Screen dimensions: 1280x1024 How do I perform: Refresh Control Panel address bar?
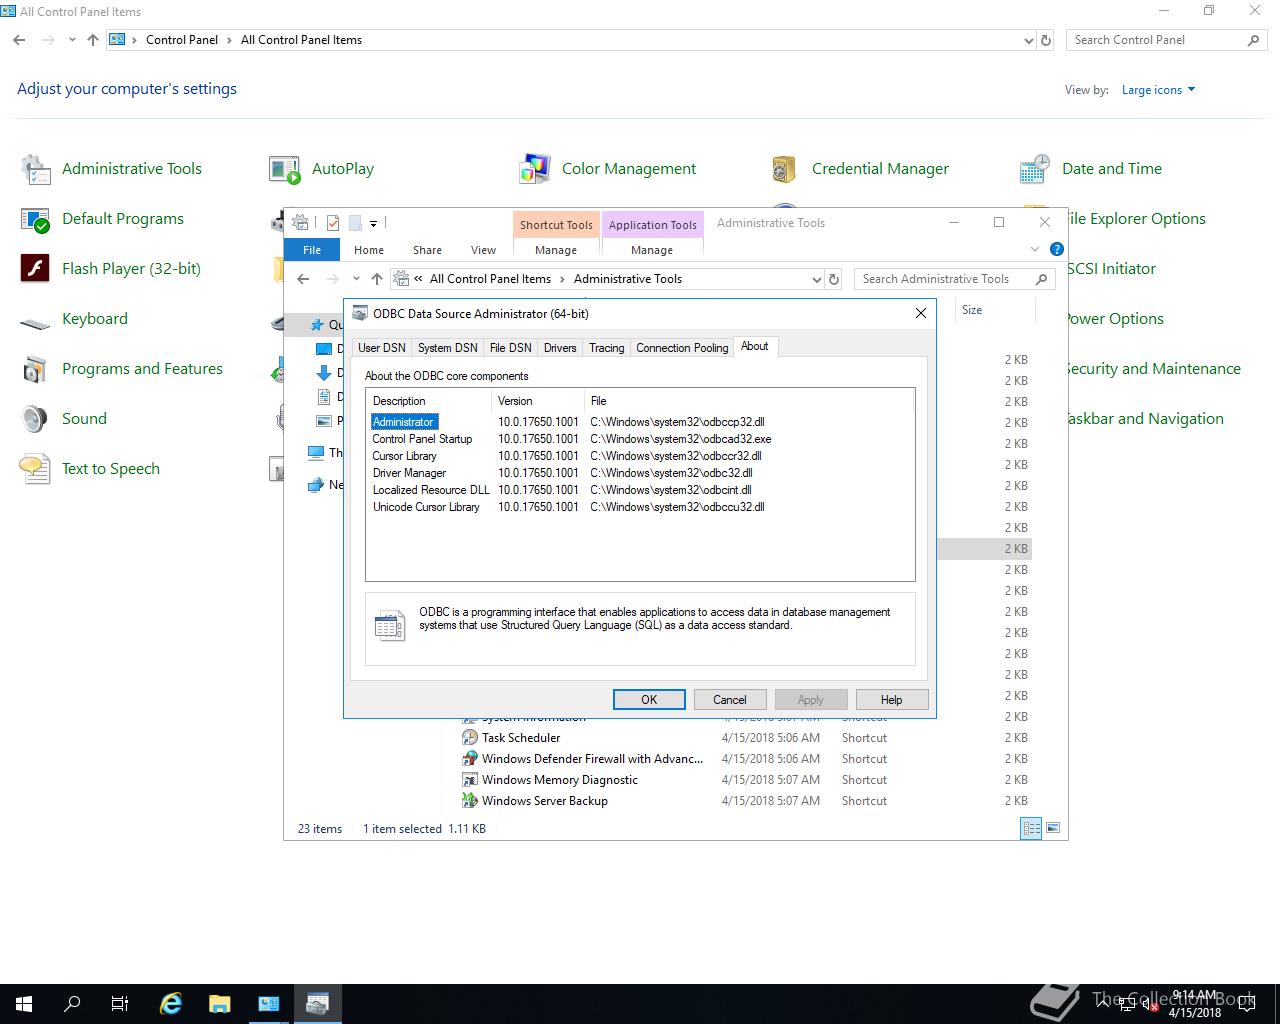click(1046, 40)
